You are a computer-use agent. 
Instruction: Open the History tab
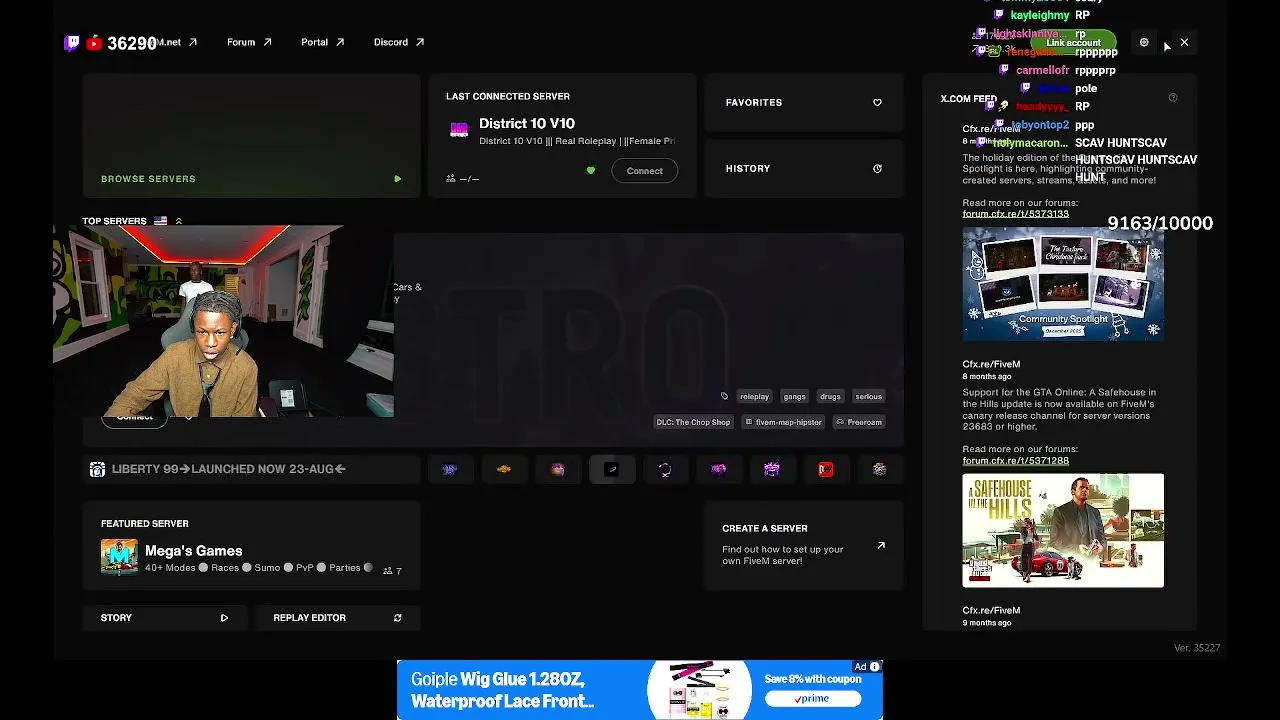pyautogui.click(x=804, y=168)
